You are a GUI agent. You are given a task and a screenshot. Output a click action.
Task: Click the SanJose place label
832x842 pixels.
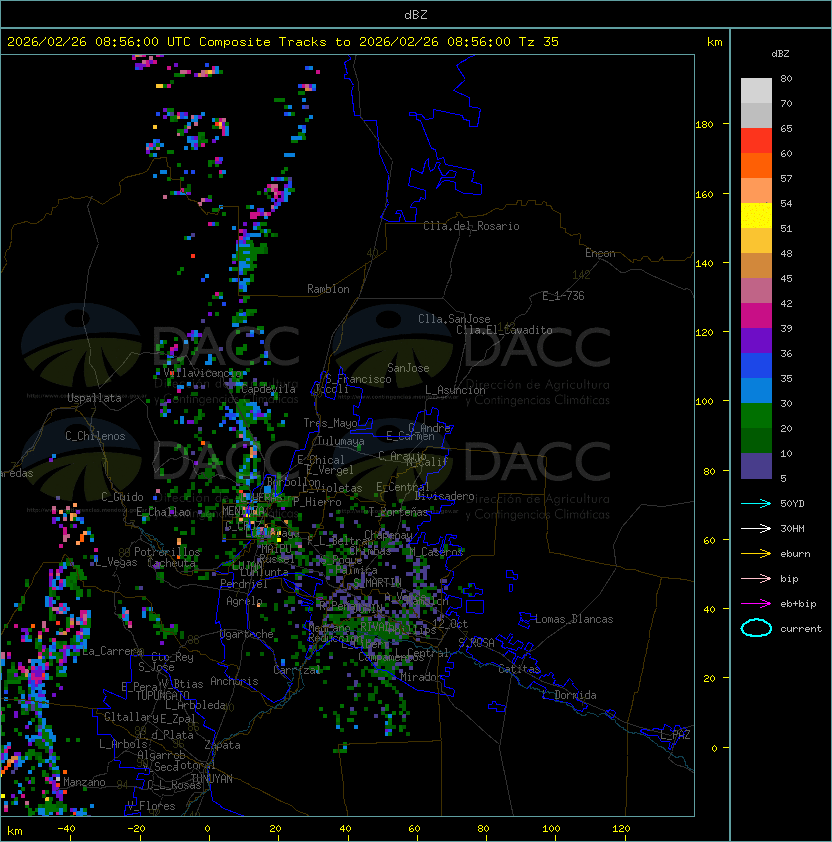coord(408,368)
